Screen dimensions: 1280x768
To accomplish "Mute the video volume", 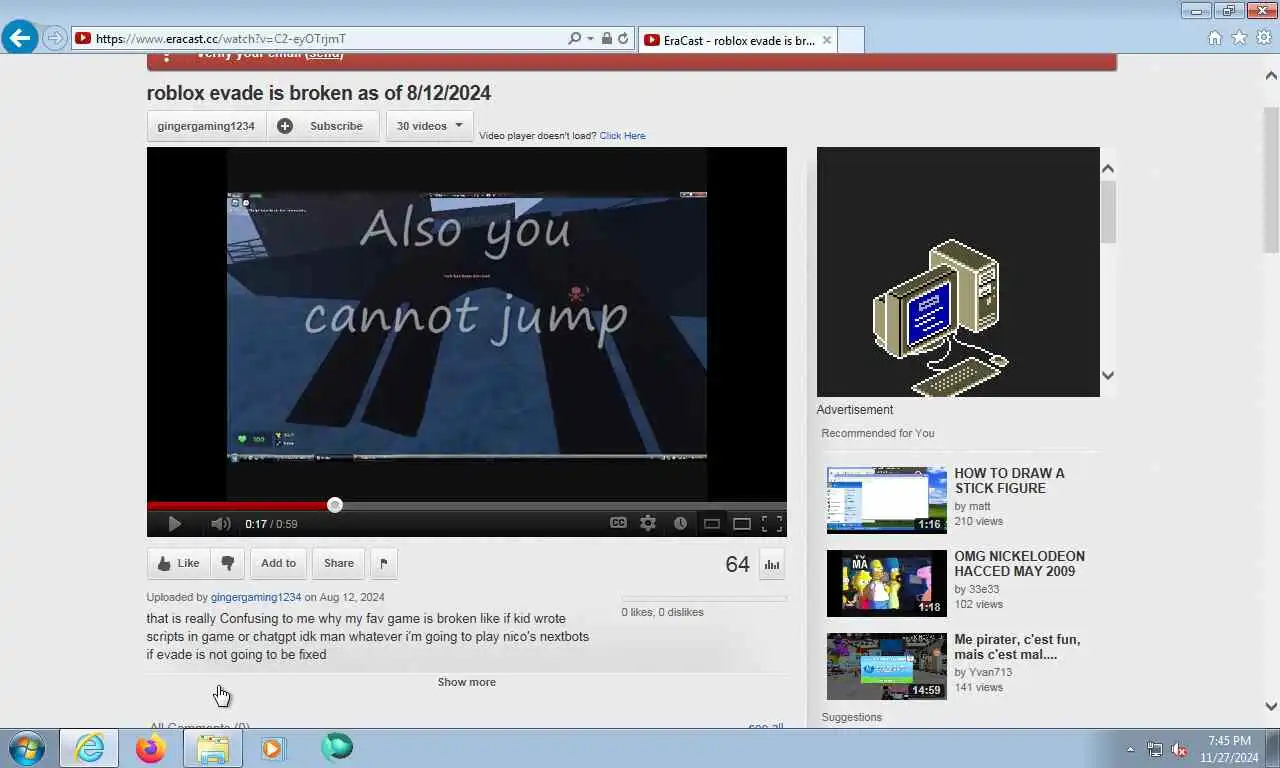I will (221, 524).
